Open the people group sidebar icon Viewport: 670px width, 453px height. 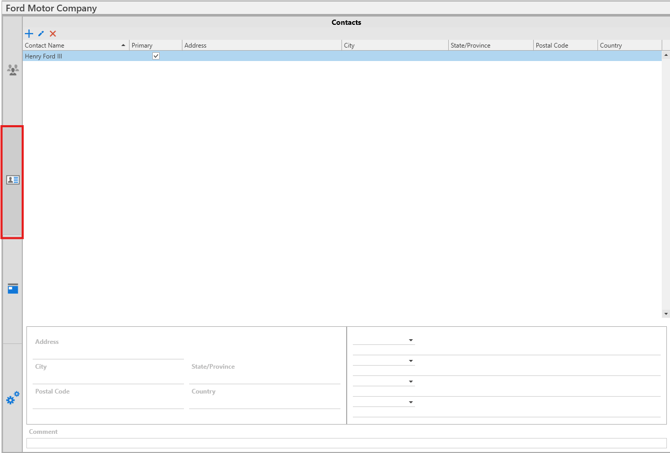[13, 70]
